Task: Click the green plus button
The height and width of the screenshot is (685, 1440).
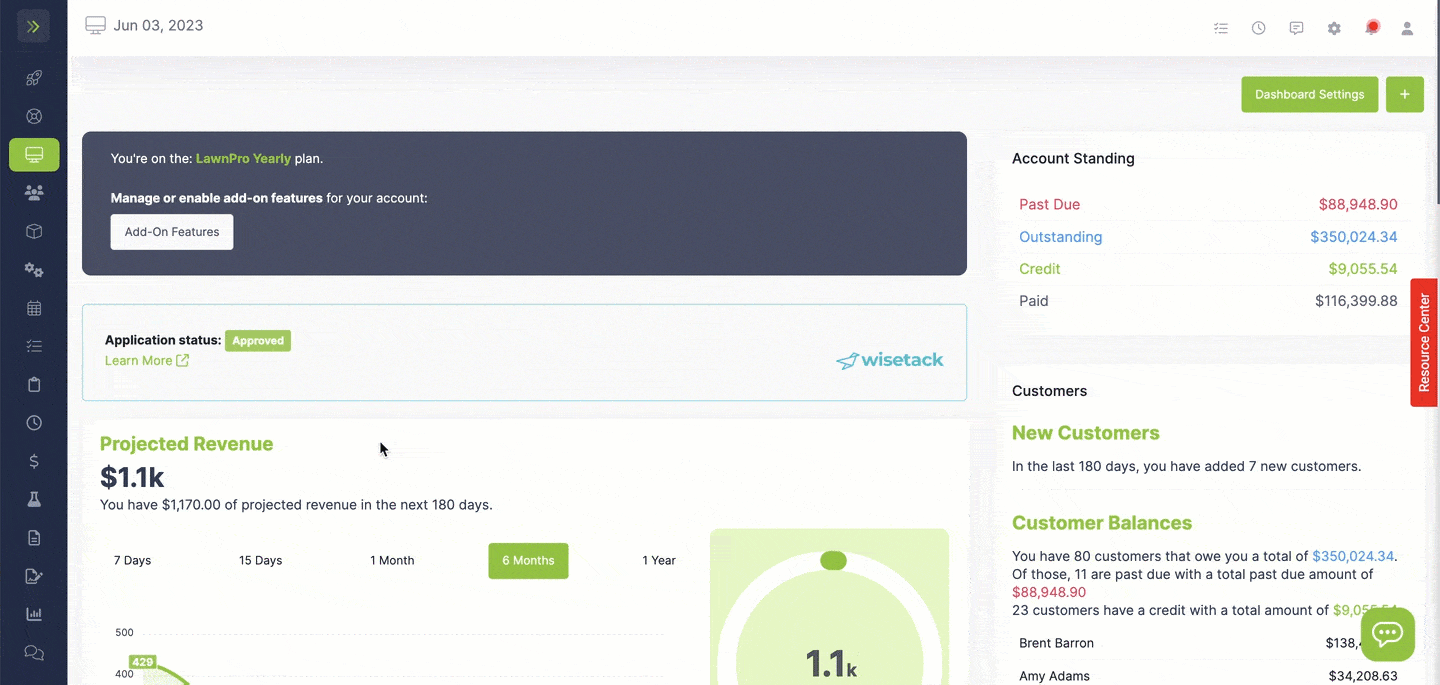Action: (x=1405, y=95)
